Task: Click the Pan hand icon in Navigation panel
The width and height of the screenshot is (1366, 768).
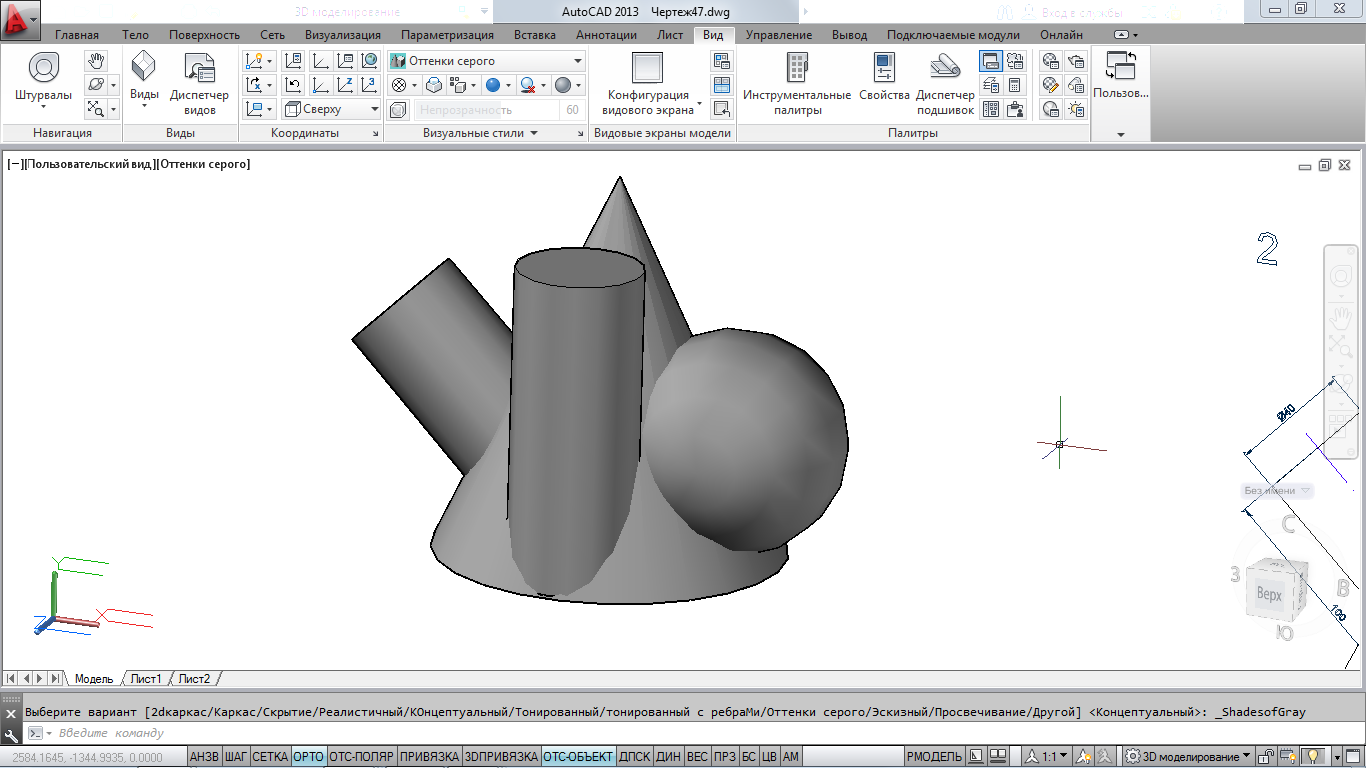Action: (x=96, y=62)
